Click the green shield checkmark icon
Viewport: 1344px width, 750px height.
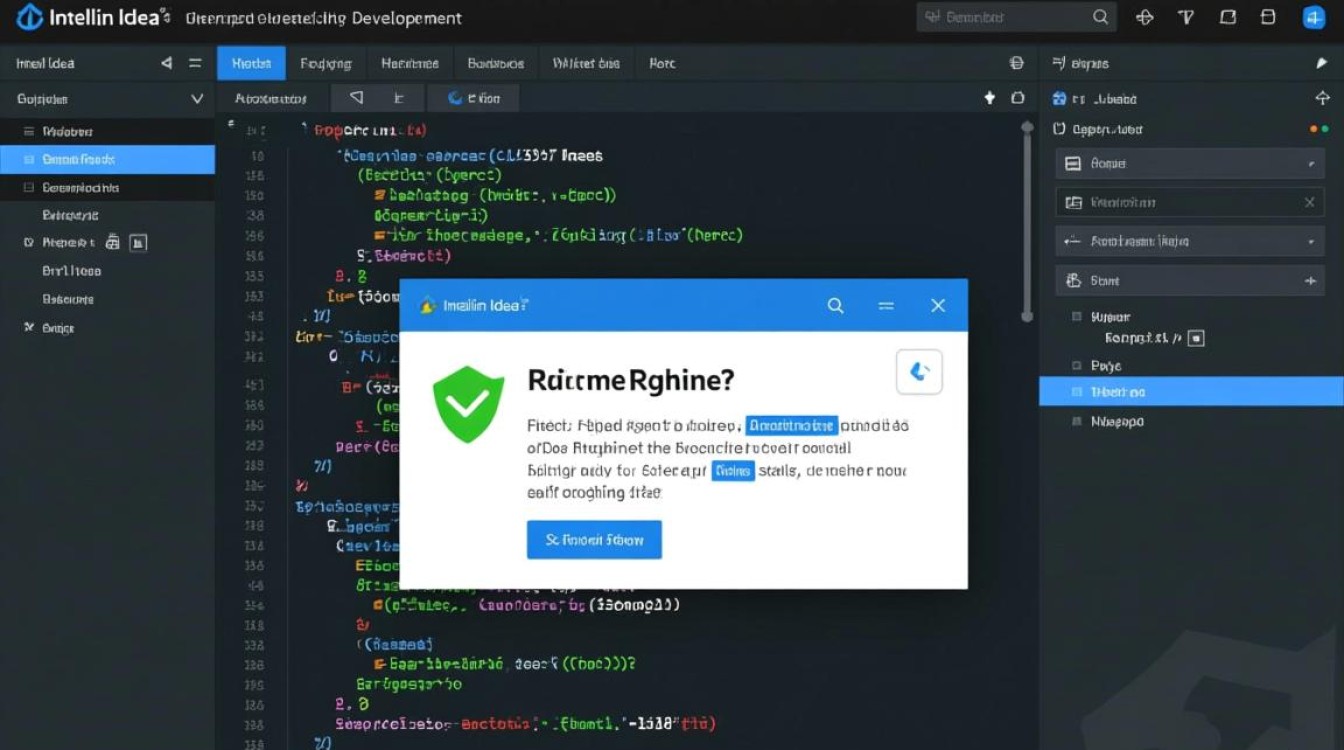(468, 403)
